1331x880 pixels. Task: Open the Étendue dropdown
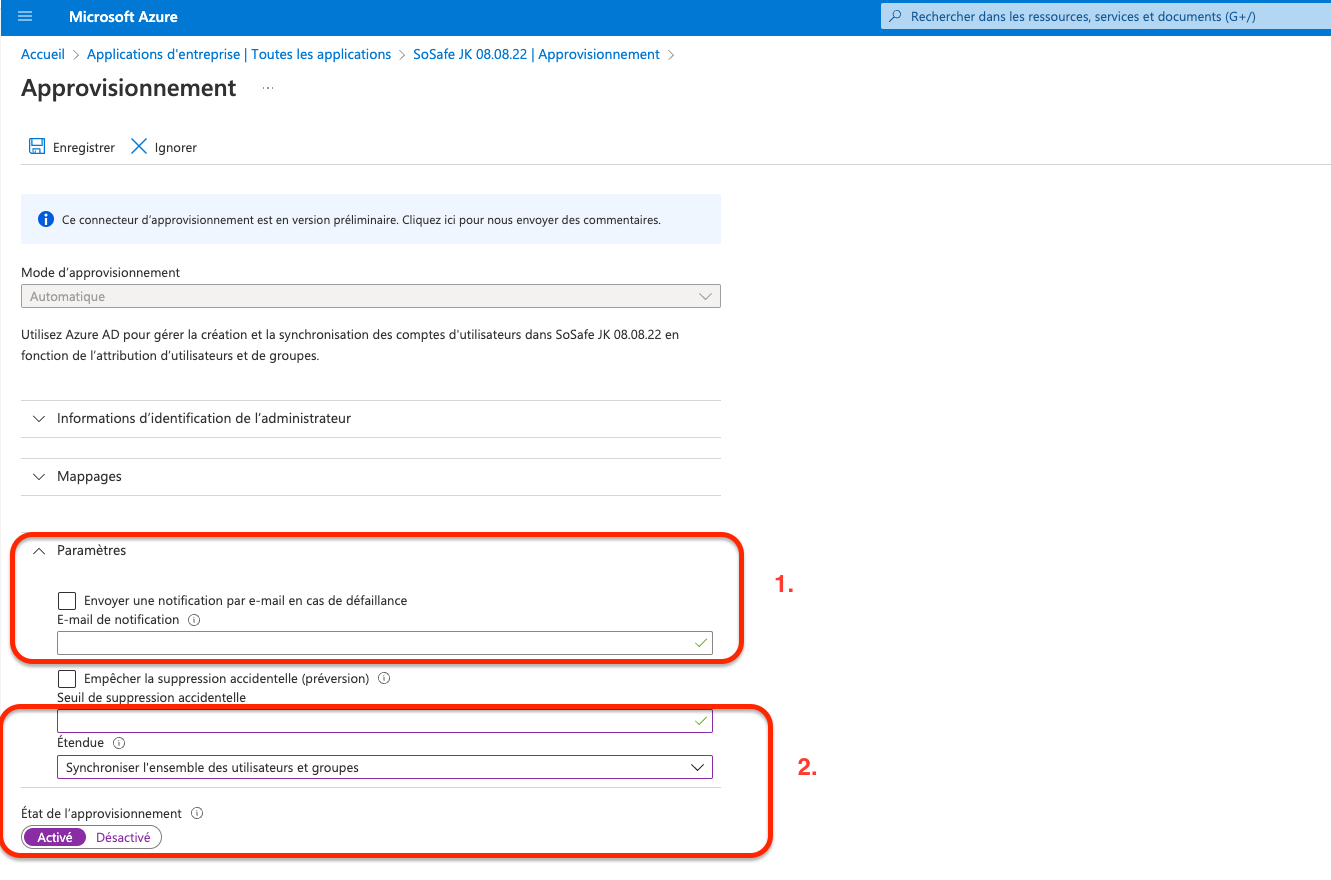(x=384, y=767)
